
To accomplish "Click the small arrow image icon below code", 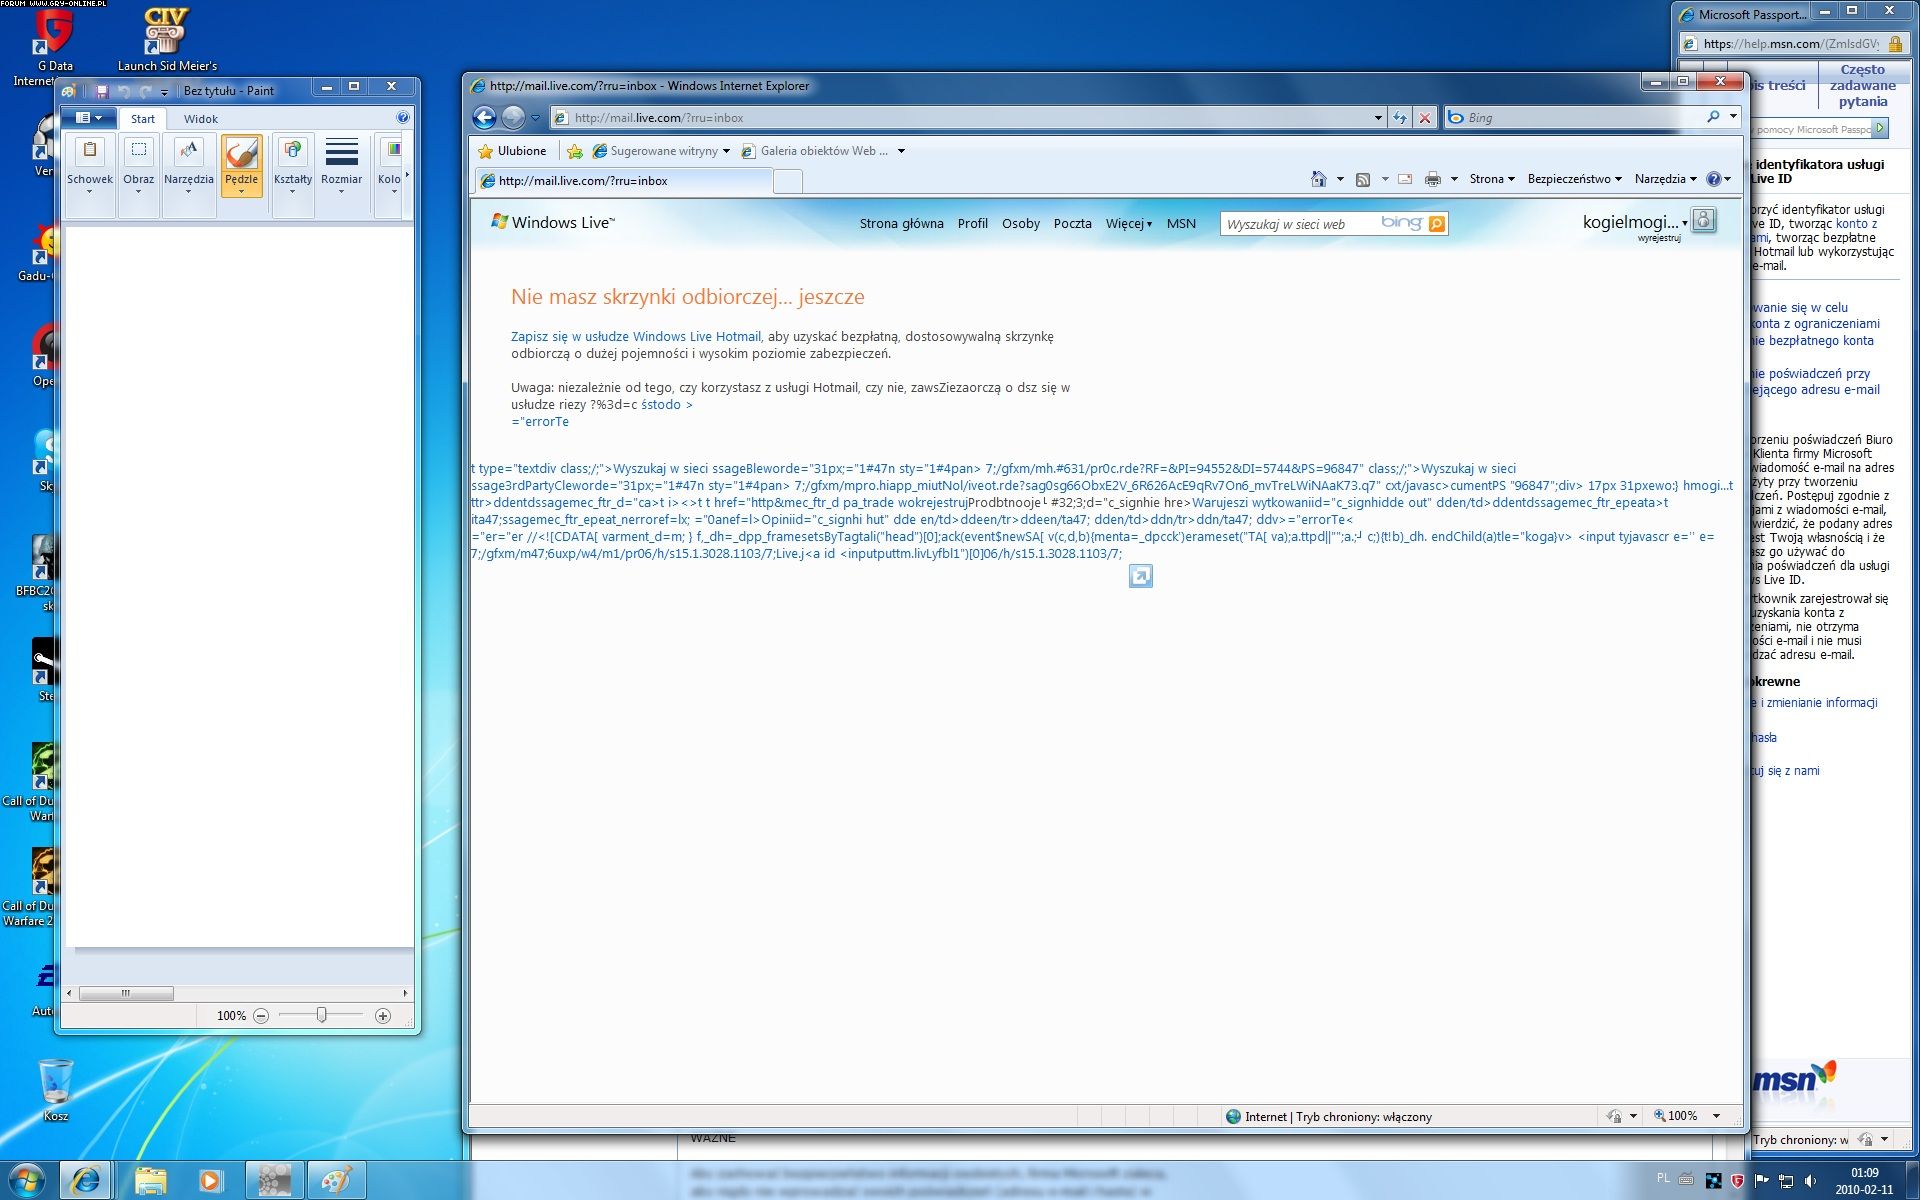I will click(x=1140, y=576).
